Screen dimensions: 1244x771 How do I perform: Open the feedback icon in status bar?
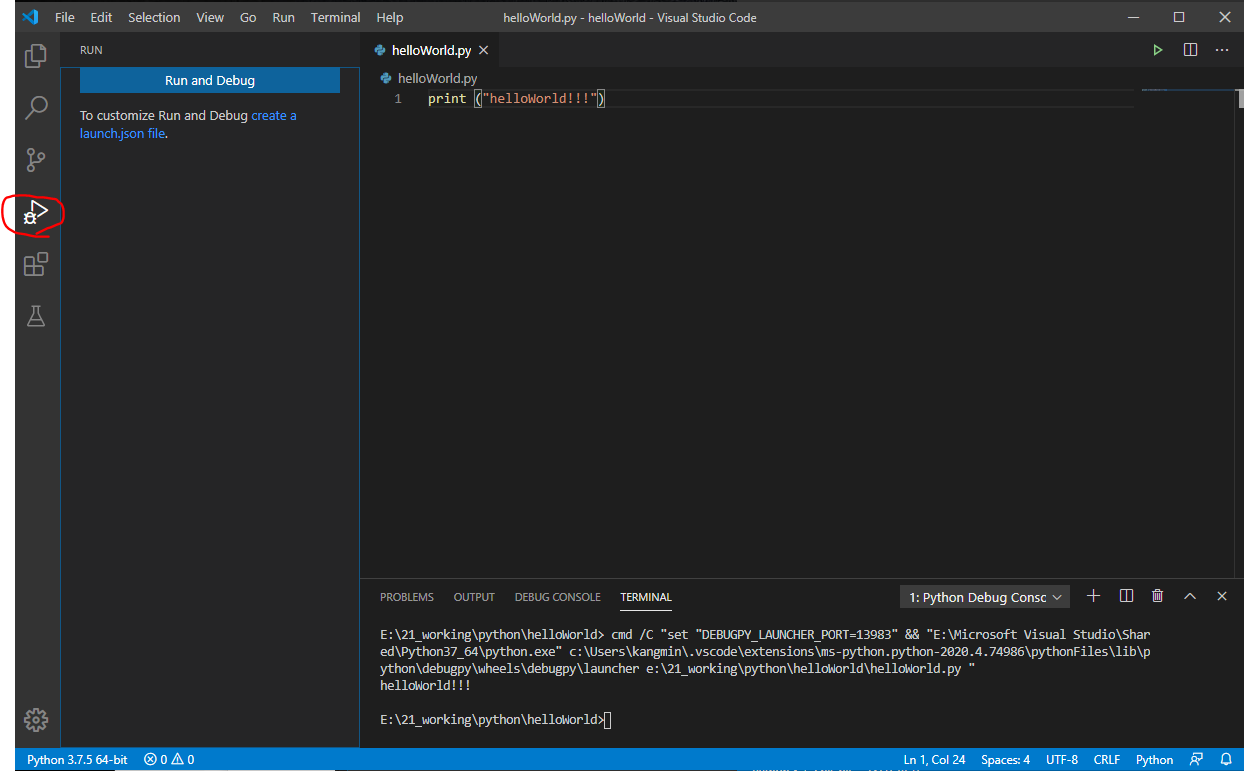1197,759
